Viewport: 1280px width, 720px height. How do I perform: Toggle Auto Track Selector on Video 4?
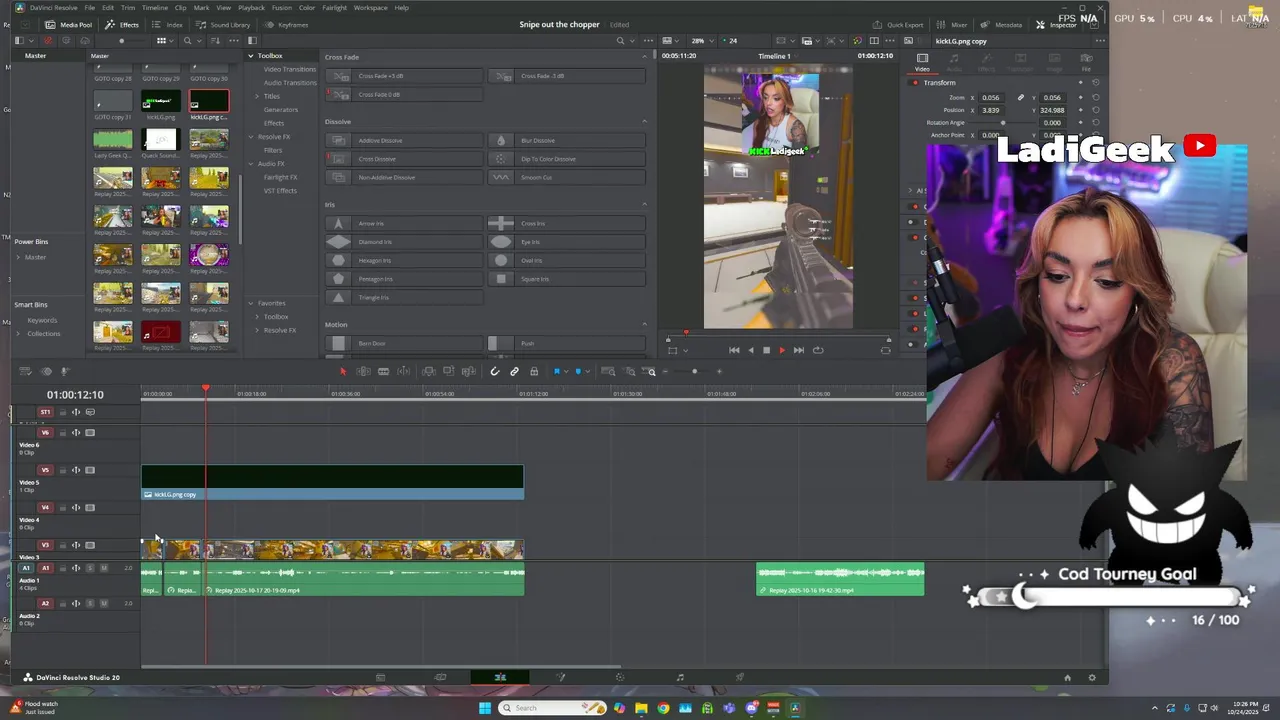[76, 508]
